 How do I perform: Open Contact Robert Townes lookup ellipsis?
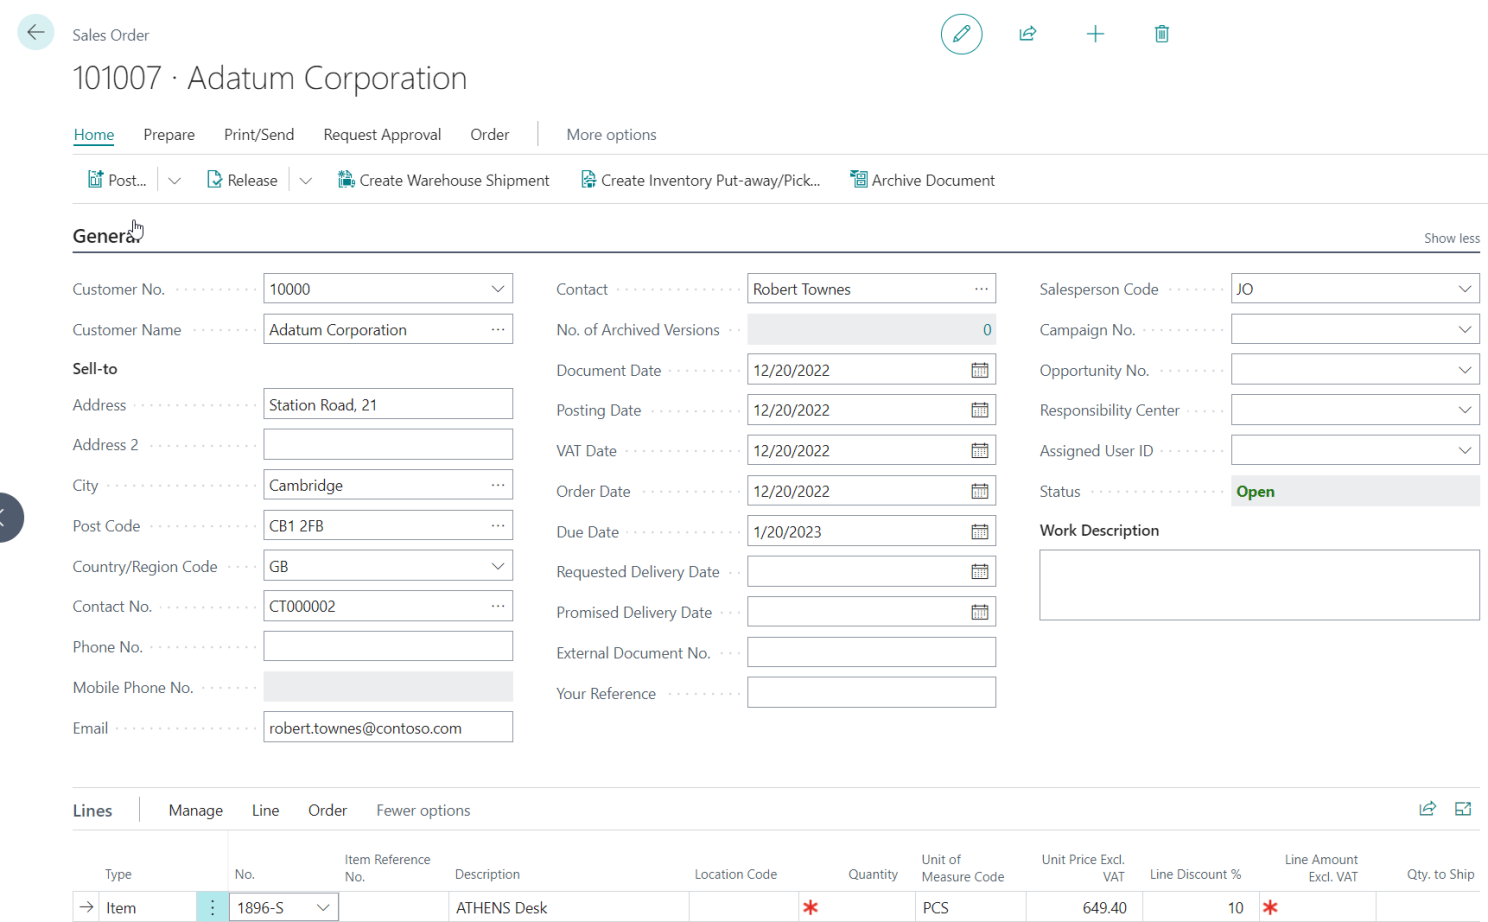click(981, 289)
